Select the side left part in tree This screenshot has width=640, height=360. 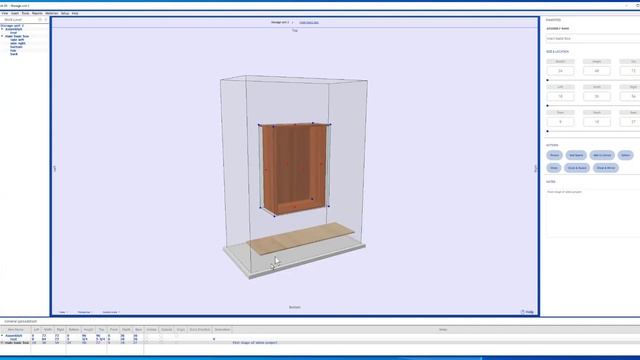coord(17,40)
